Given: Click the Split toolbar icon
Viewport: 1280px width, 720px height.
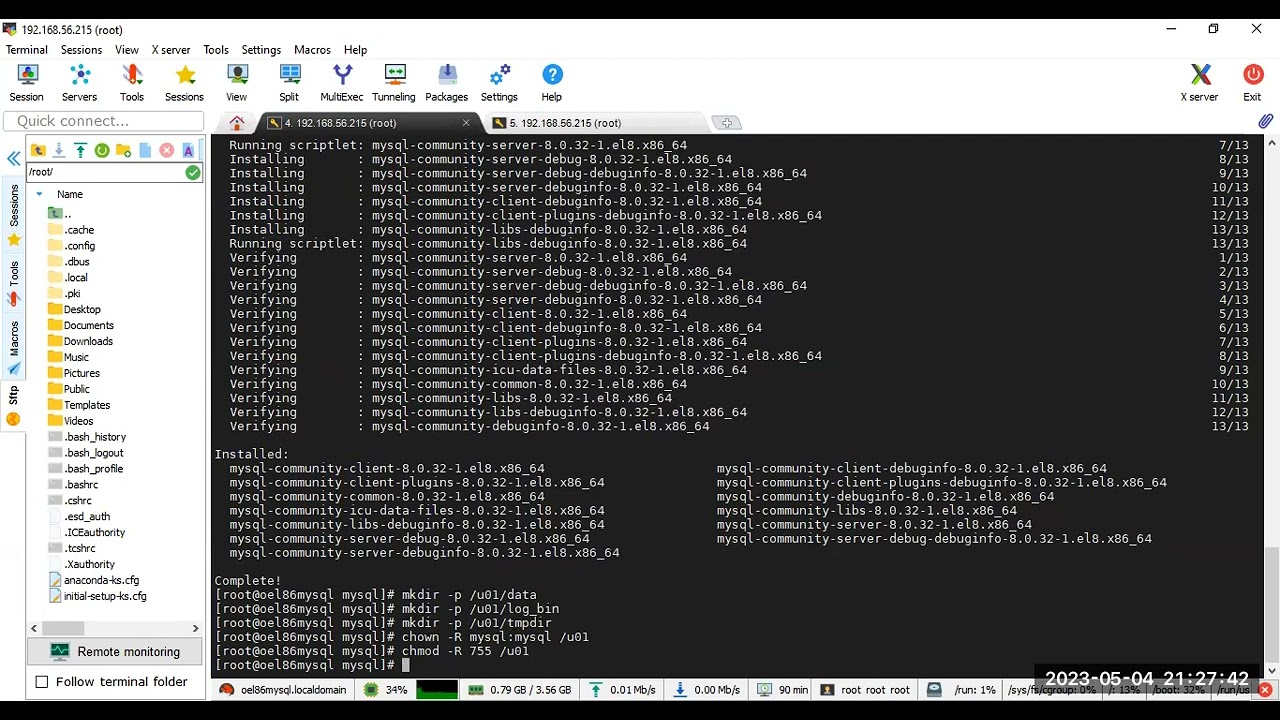Looking at the screenshot, I should tap(289, 83).
